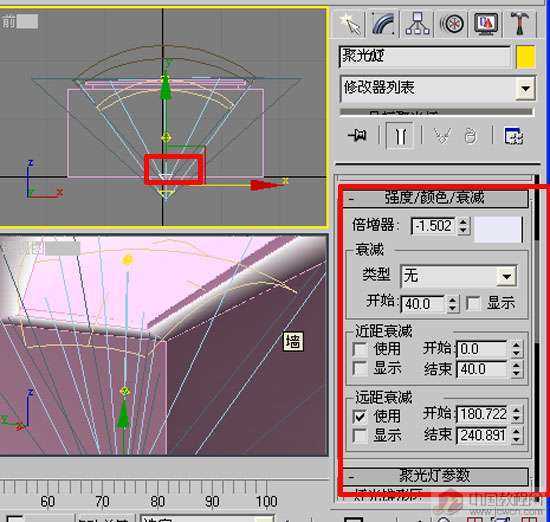This screenshot has width=550, height=522.
Task: Click 远距衰减 结束 field 240.891
Action: [x=482, y=436]
